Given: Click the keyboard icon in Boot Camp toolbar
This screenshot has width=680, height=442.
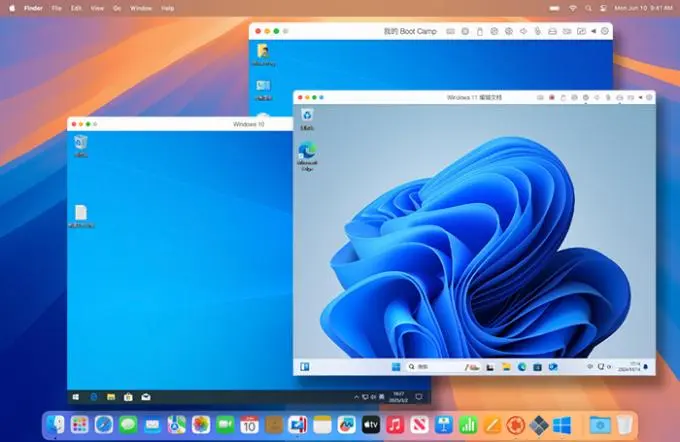Looking at the screenshot, I should tap(451, 31).
